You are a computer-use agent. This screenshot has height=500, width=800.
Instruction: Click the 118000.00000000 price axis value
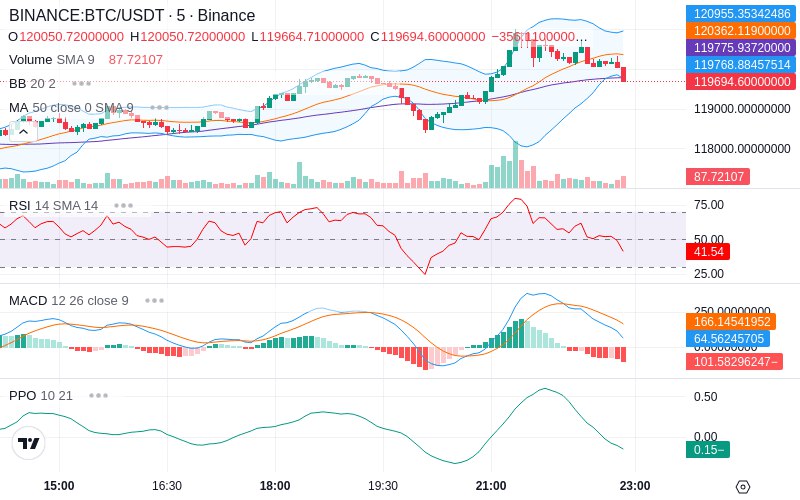[742, 148]
